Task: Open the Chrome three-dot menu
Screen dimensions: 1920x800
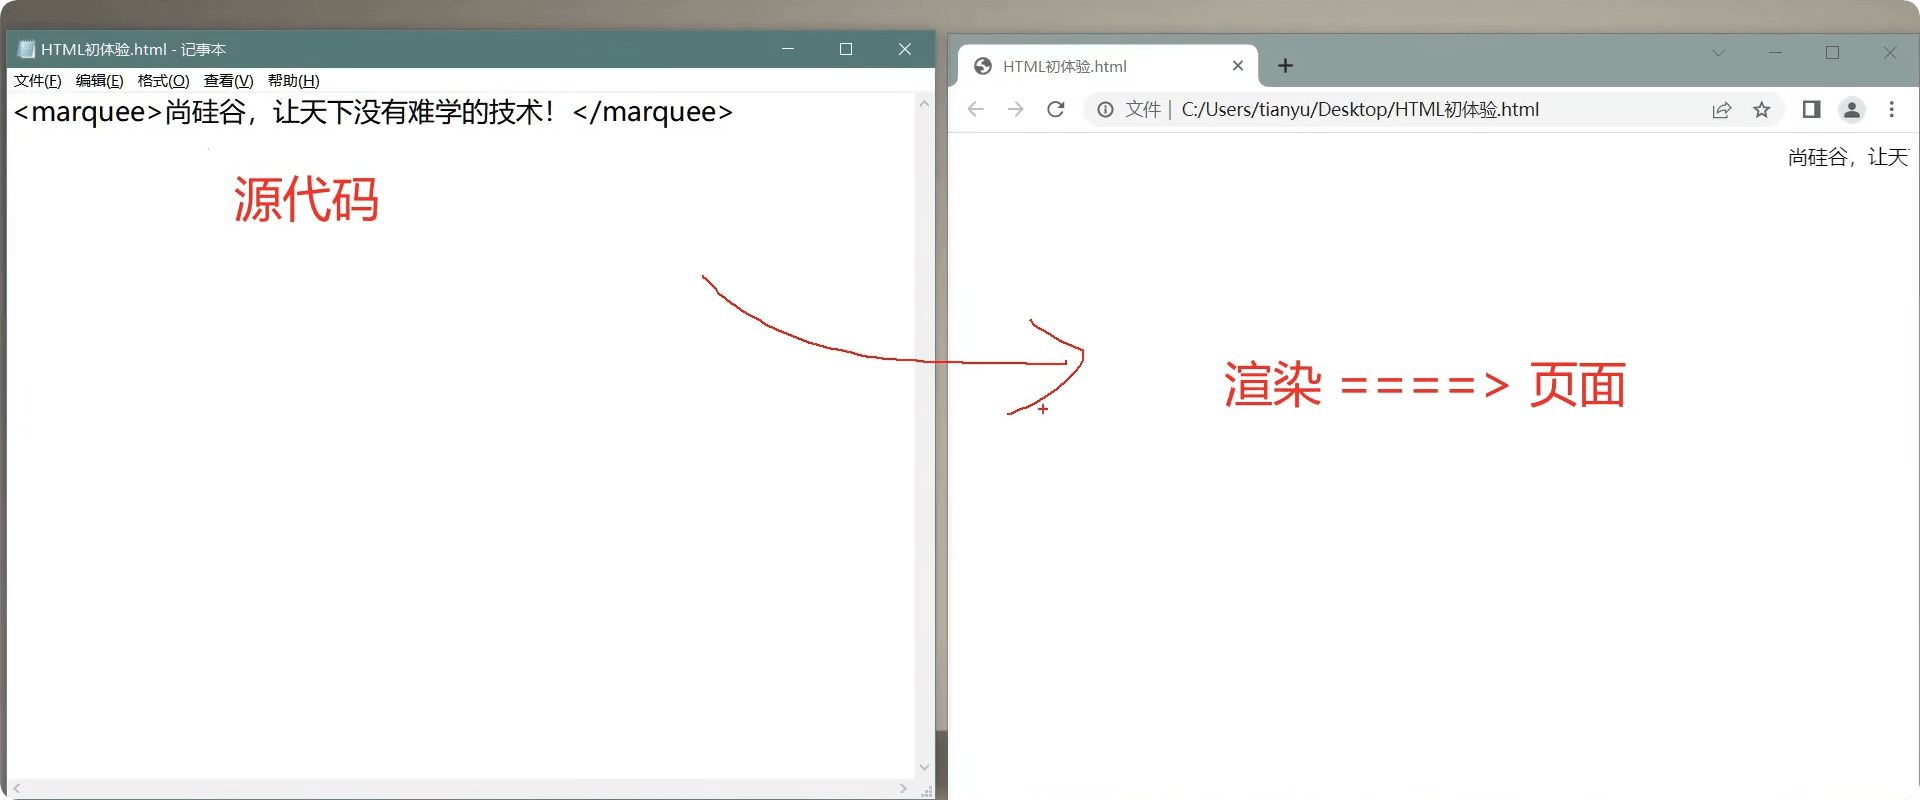Action: coord(1891,110)
